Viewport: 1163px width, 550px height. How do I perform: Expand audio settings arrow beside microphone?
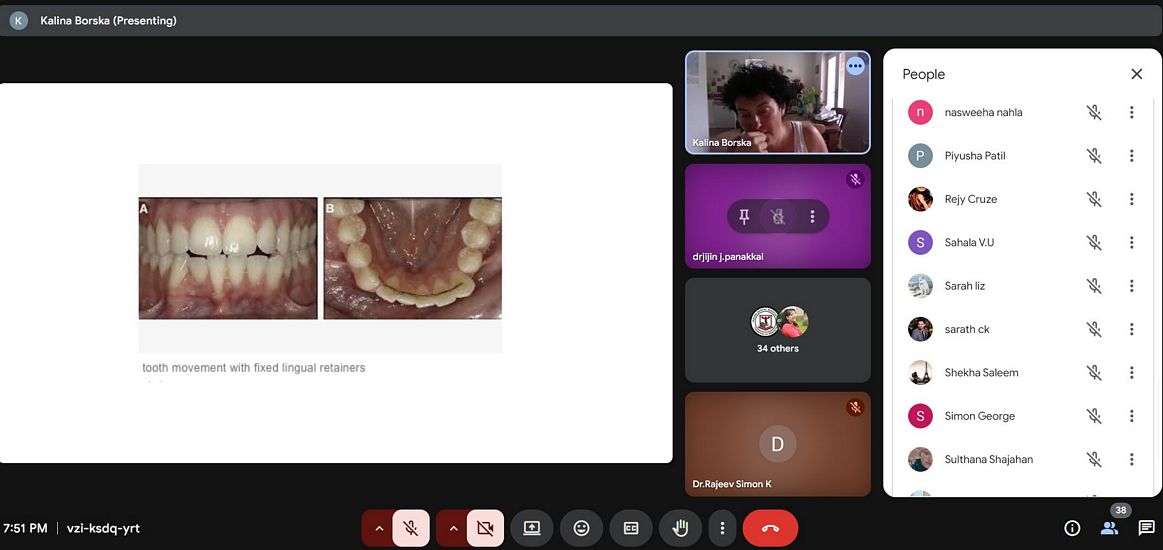(378, 529)
